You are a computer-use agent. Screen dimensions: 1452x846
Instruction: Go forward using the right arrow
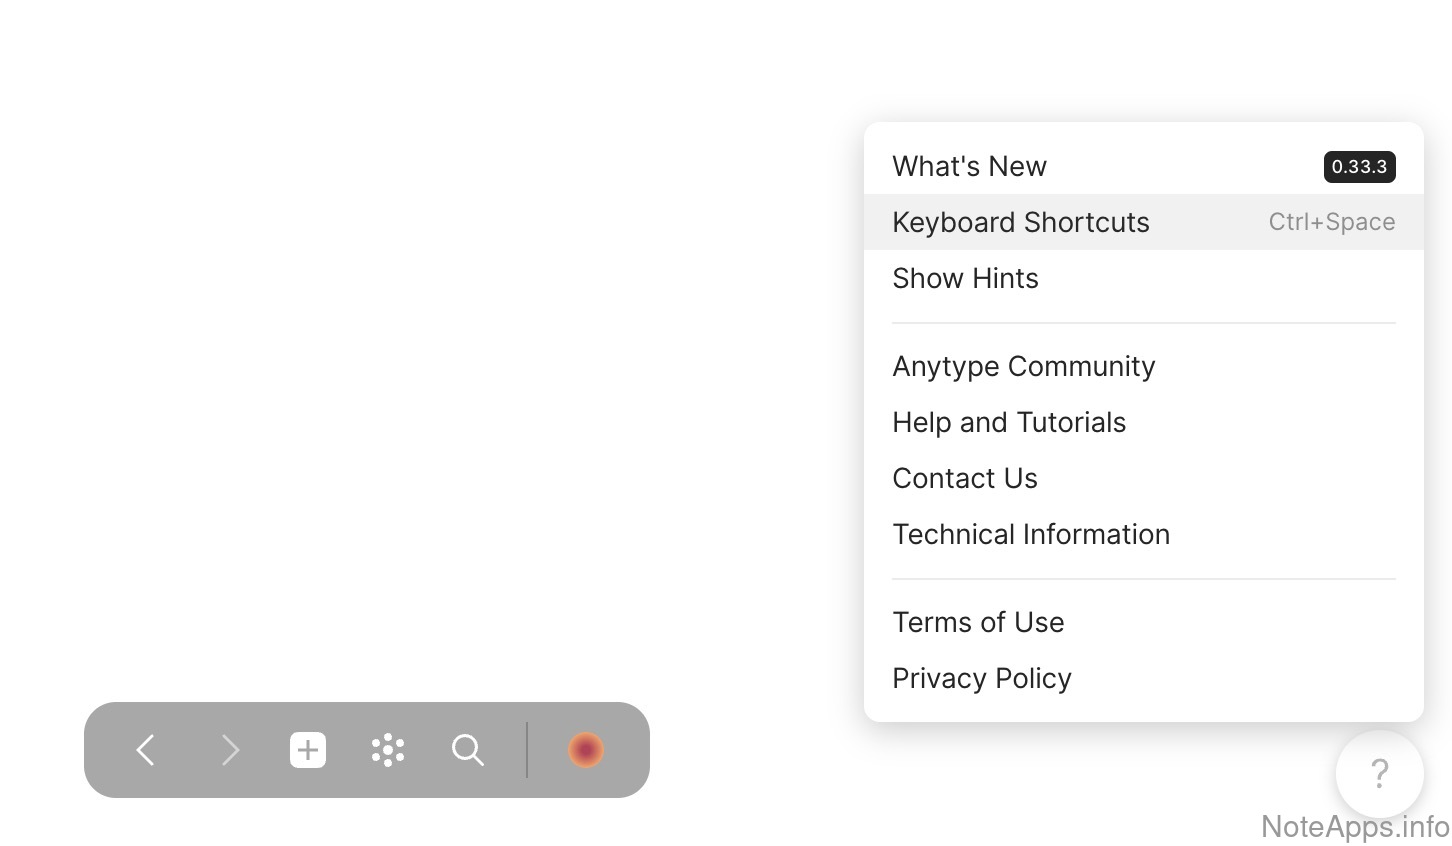(x=230, y=750)
